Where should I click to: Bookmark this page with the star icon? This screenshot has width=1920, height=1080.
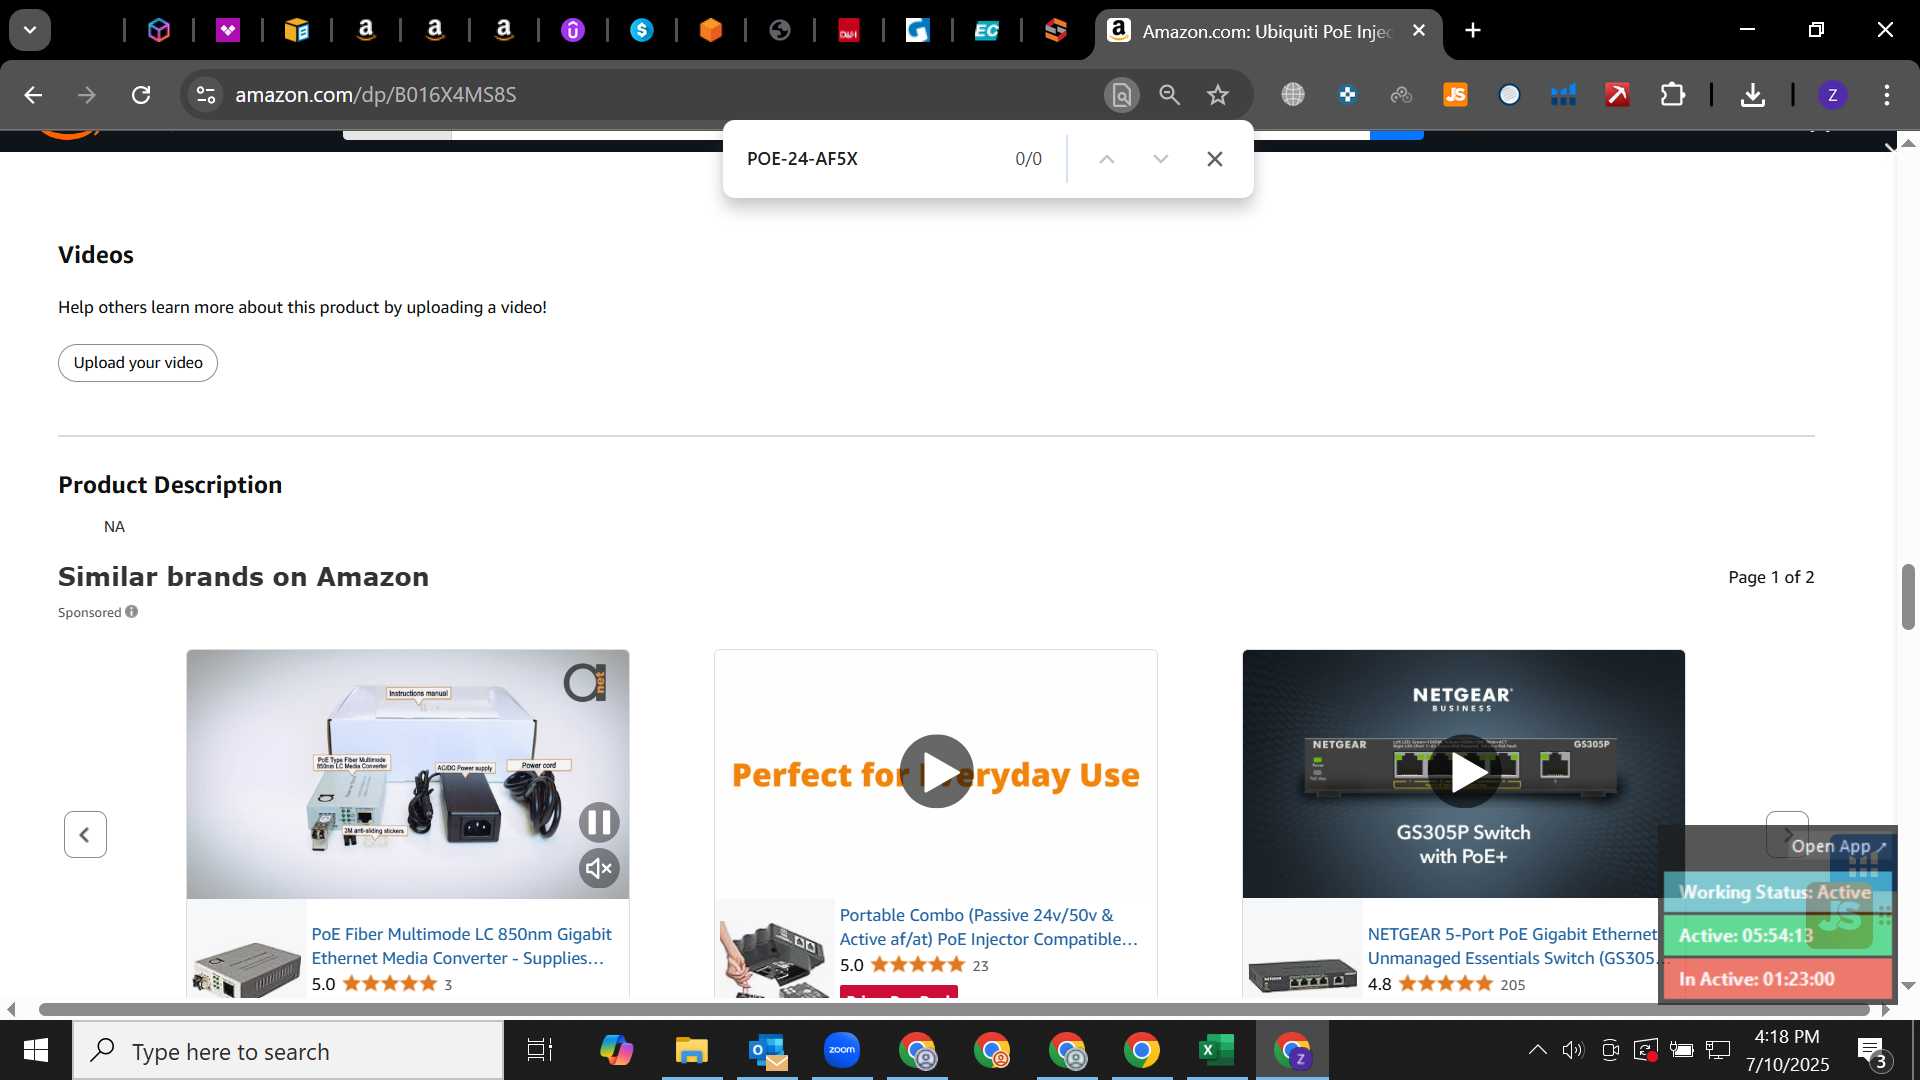coord(1217,95)
